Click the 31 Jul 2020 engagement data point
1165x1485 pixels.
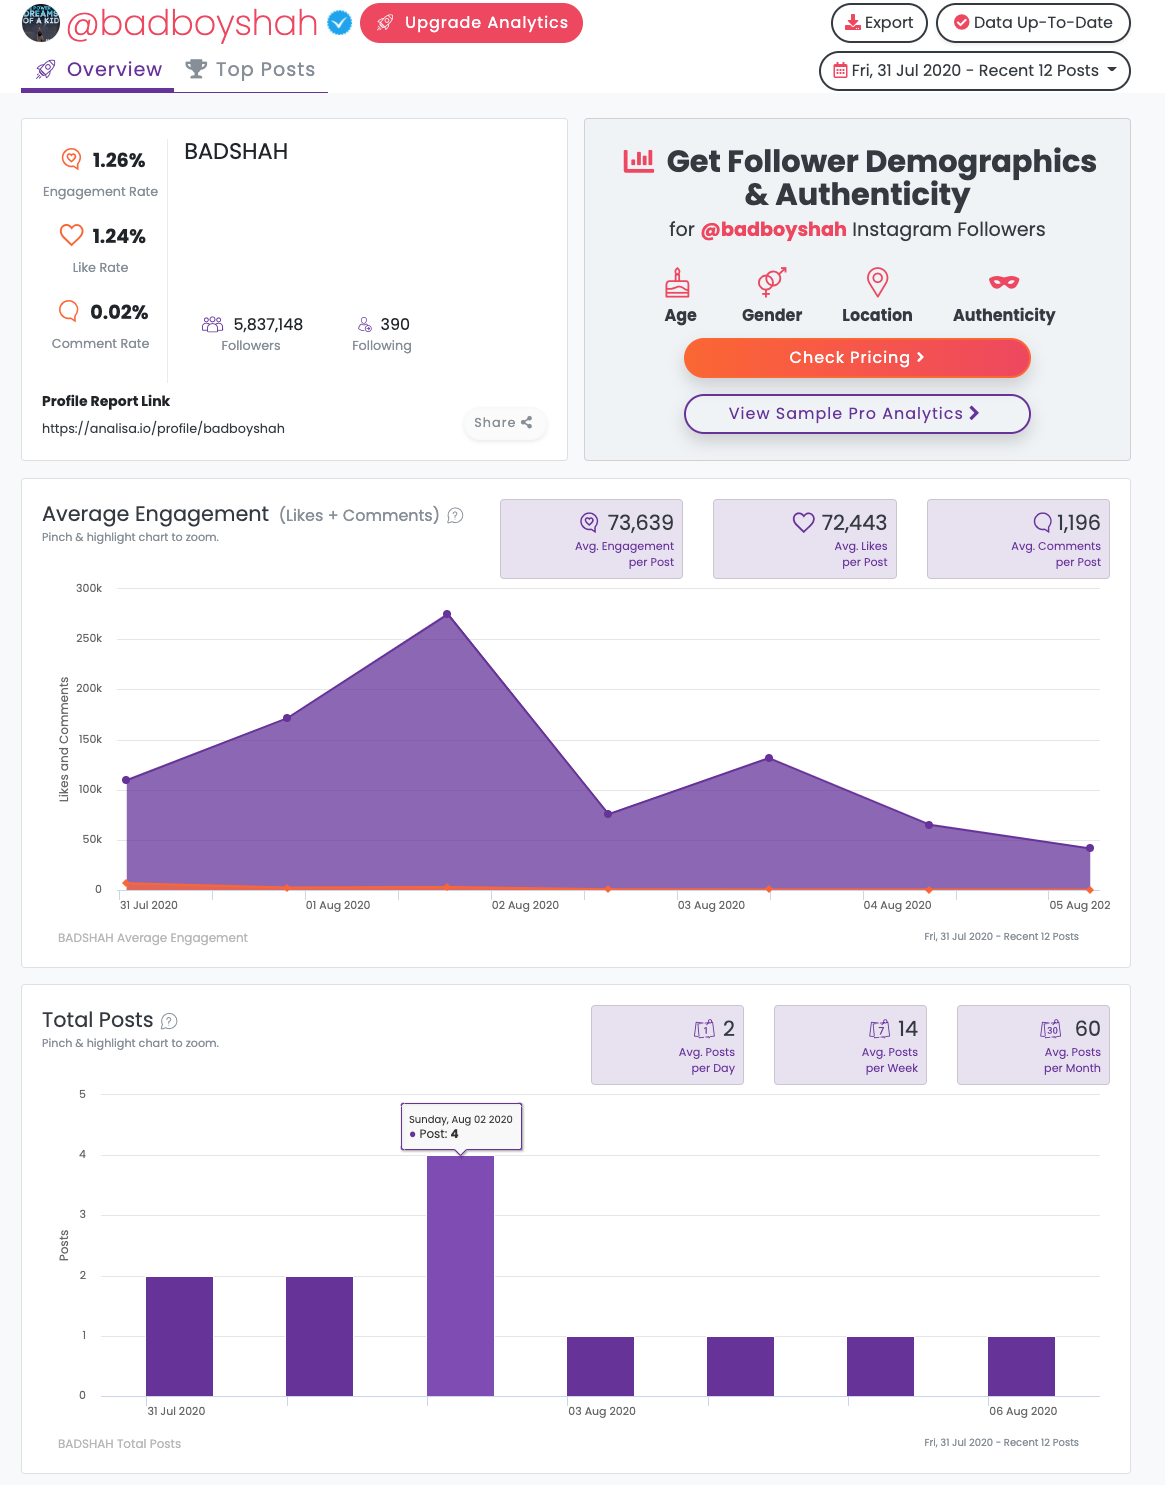pos(126,780)
